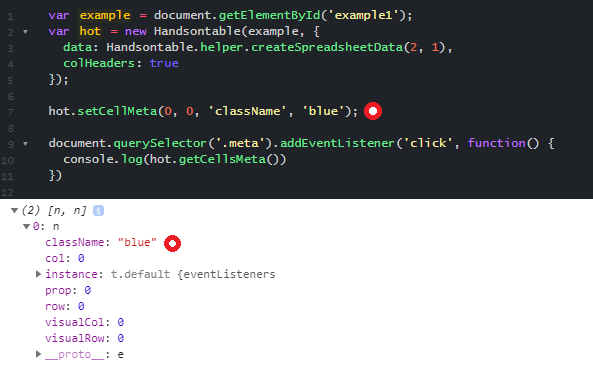593x373 pixels.
Task: Collapse the 0: n object entry
Action: [x=26, y=226]
